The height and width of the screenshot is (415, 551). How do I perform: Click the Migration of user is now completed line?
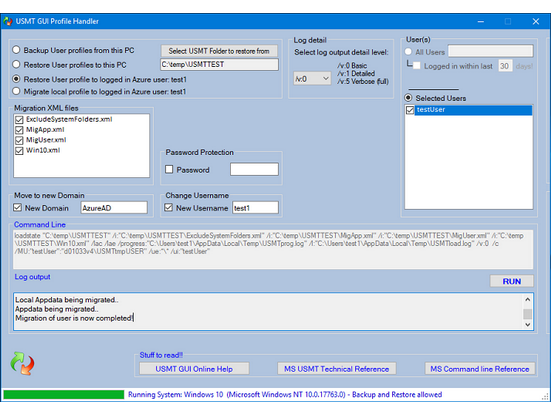click(74, 318)
